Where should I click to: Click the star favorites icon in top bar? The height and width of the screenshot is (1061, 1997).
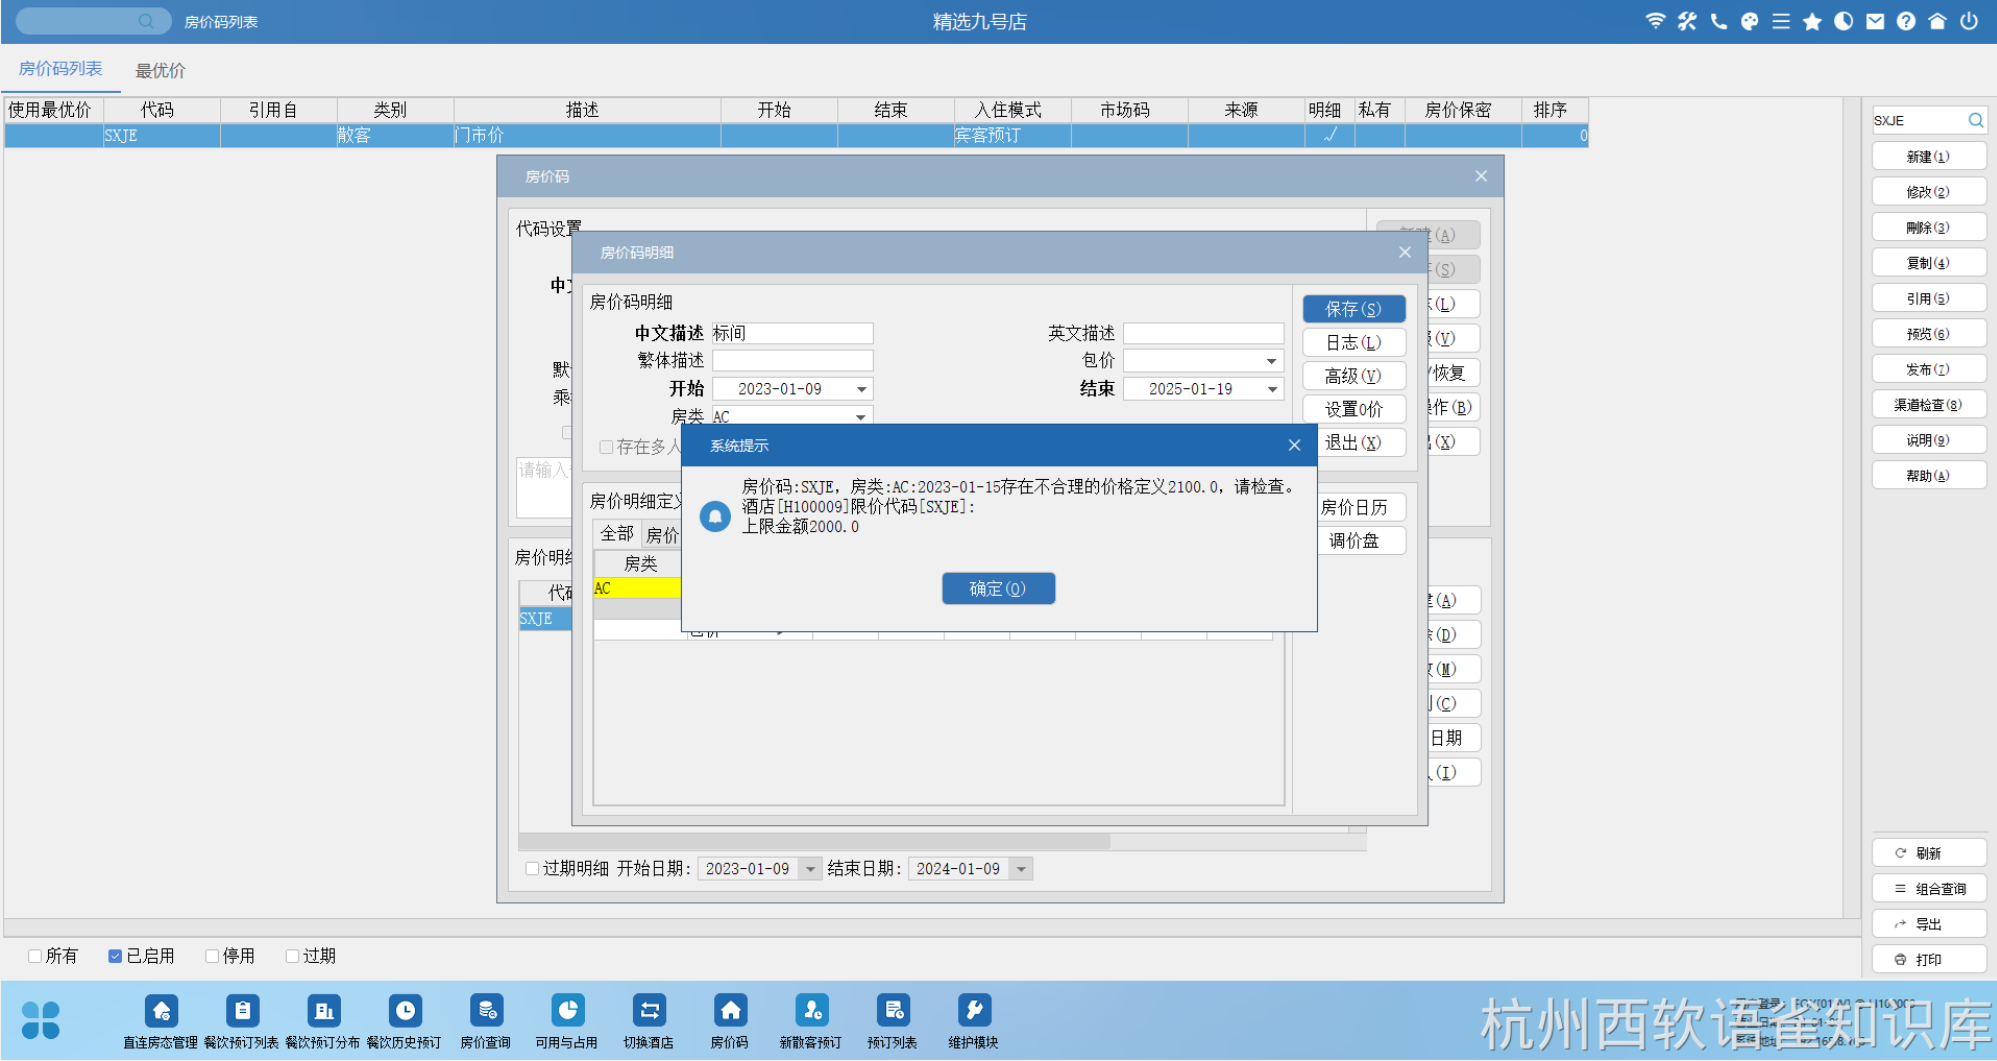click(1812, 21)
